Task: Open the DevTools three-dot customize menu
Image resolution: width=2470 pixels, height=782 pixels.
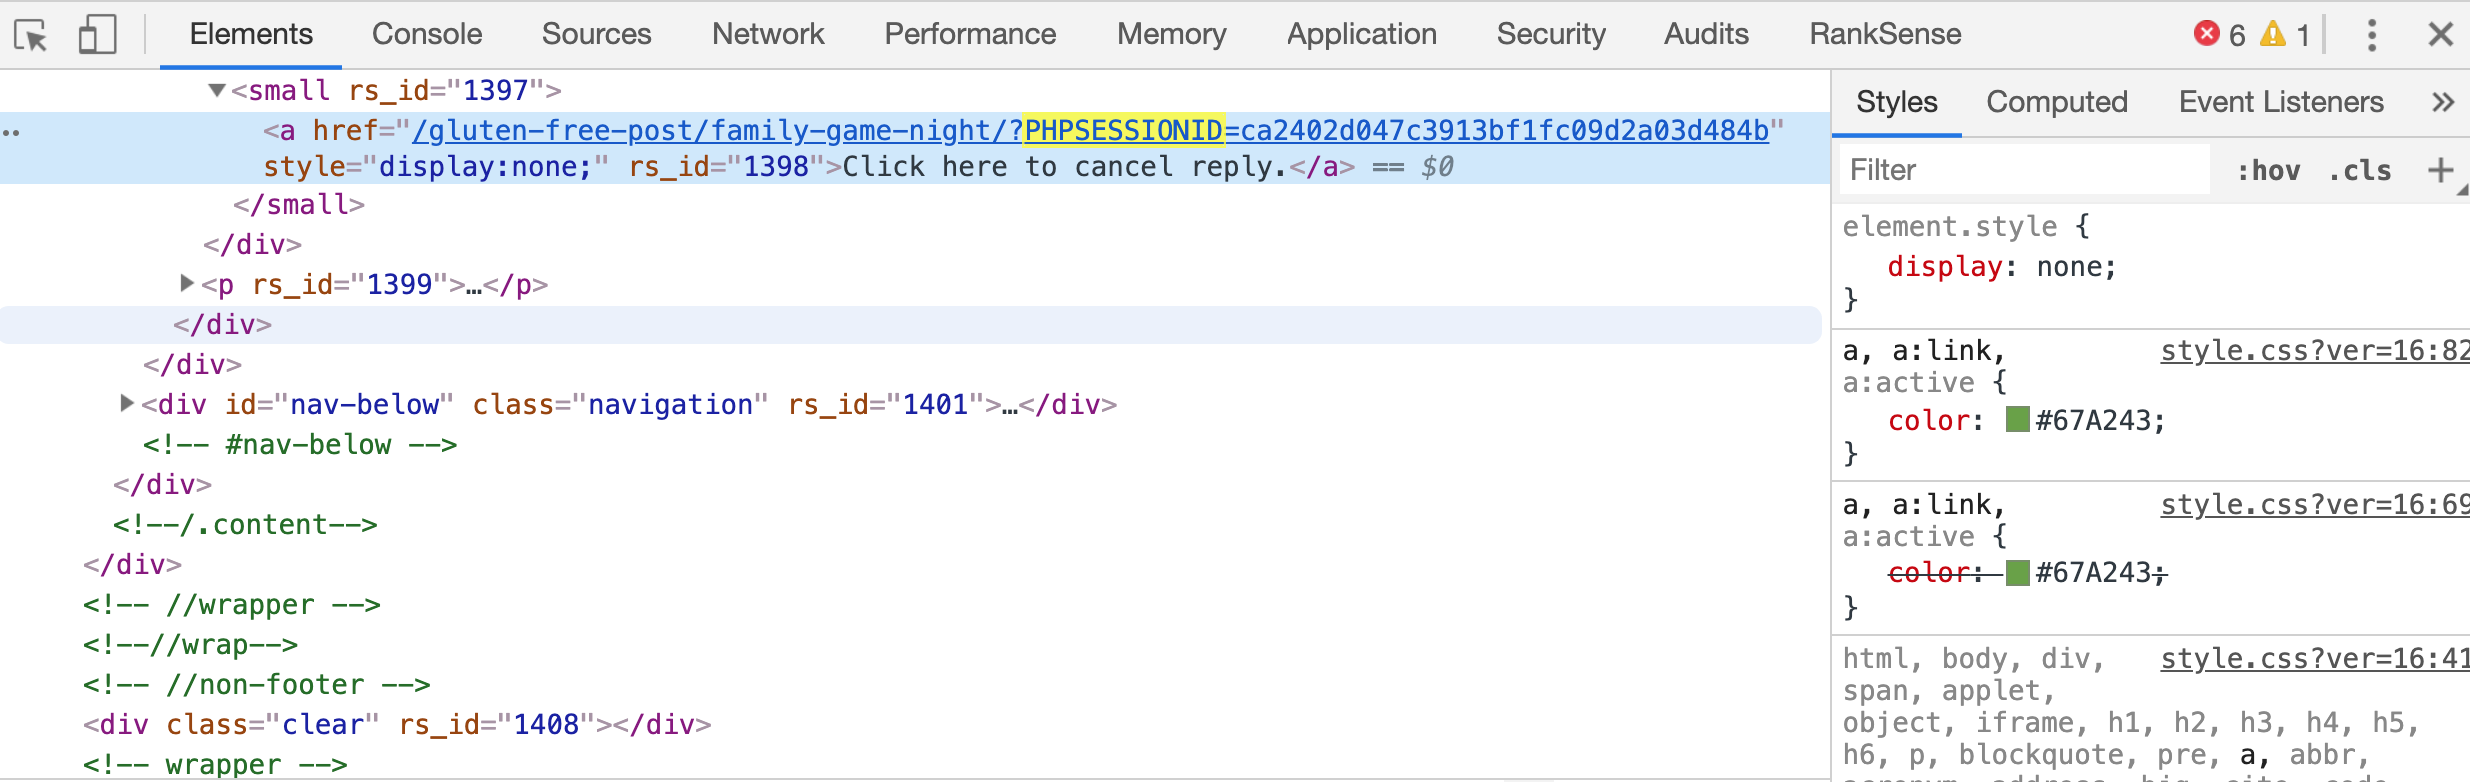Action: point(2371,35)
